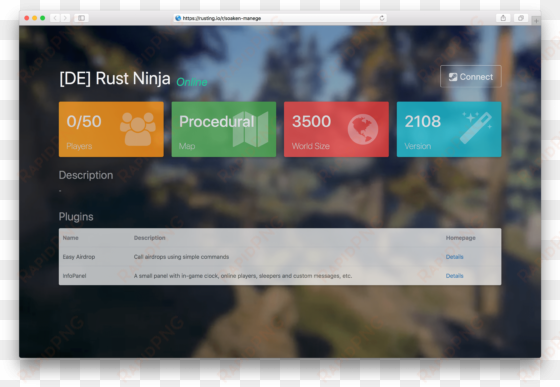Click the browser address bar
The width and height of the screenshot is (560, 387).
[x=280, y=18]
